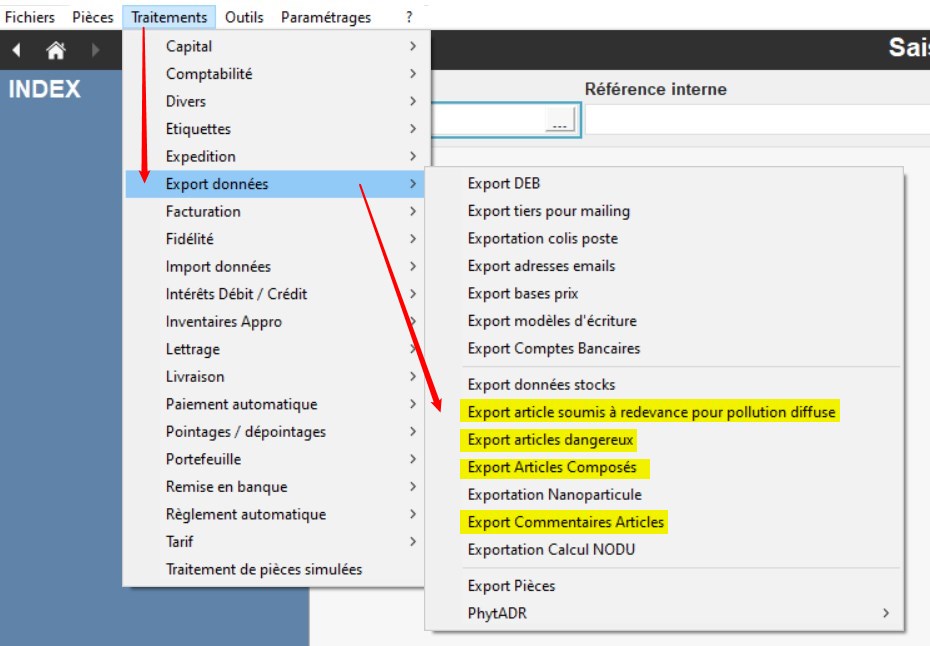Expand the PhytADR submenu arrow

click(886, 613)
